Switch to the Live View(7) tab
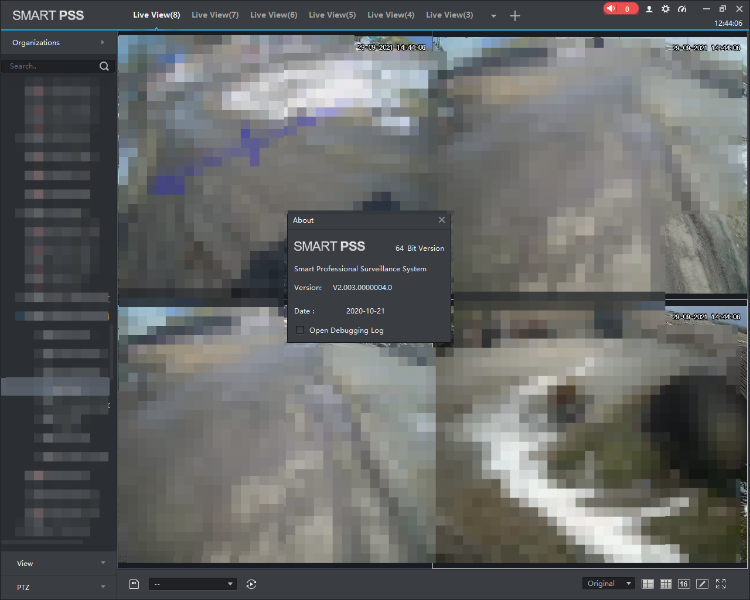Screen dimensions: 750x600 (x=215, y=15)
